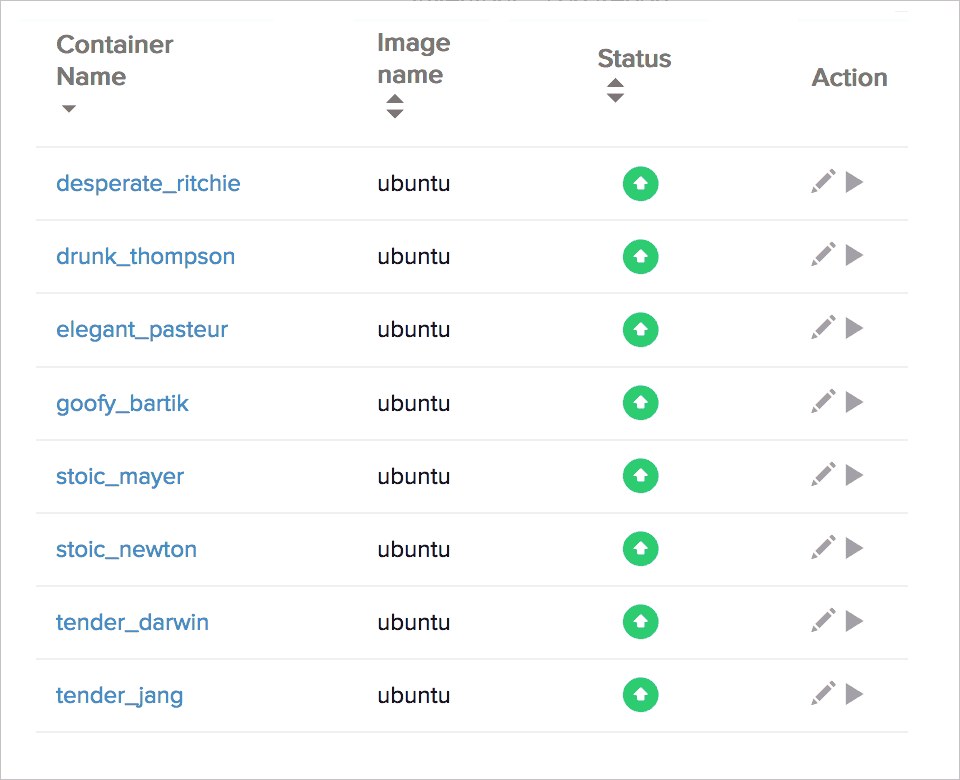Click the Status column header

point(634,59)
